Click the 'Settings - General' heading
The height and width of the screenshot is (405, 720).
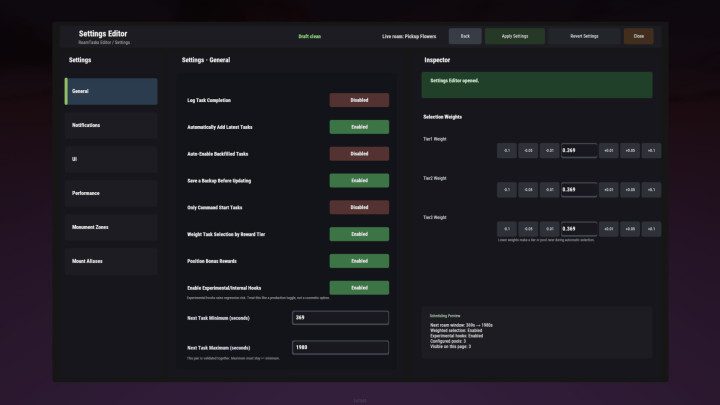click(206, 60)
